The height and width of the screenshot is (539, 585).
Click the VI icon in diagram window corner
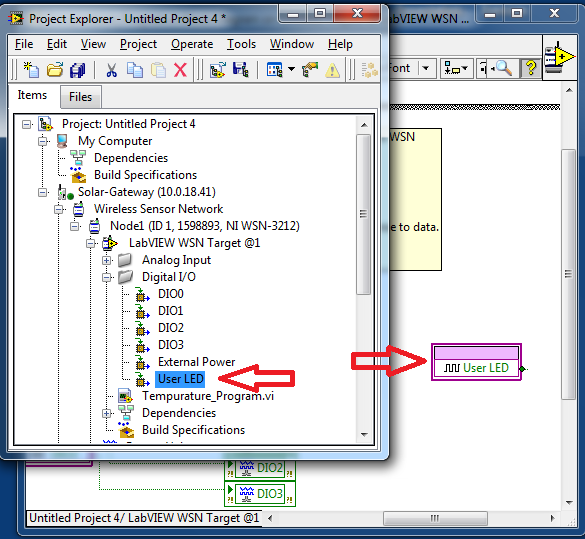pos(559,57)
